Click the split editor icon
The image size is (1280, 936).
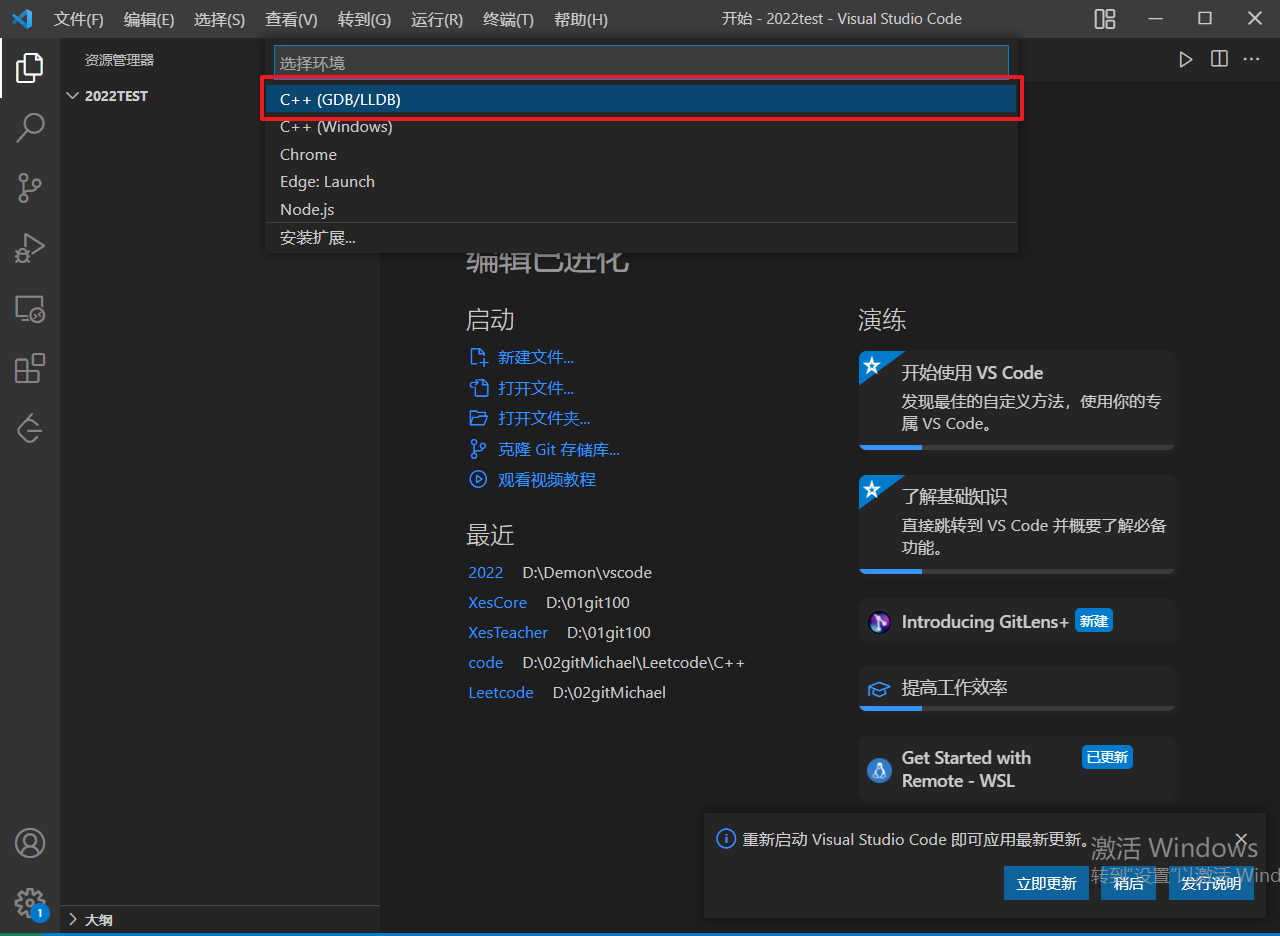[x=1219, y=60]
